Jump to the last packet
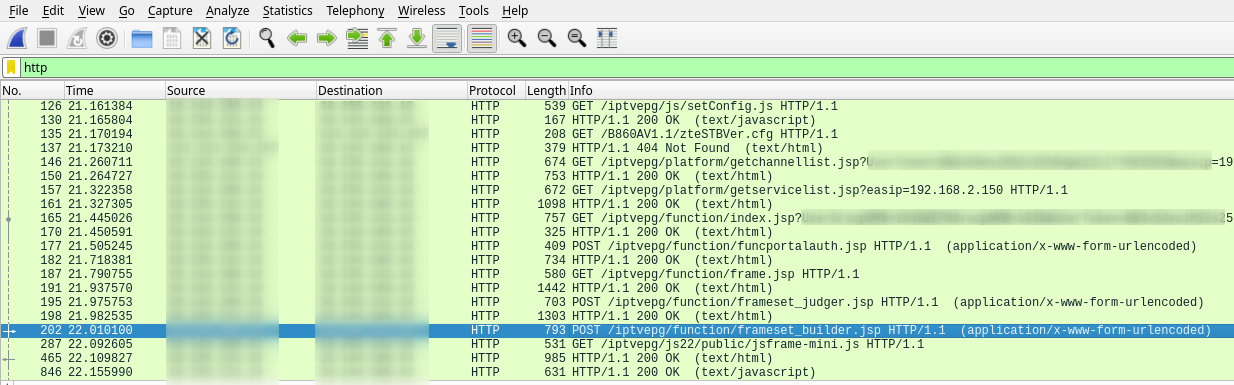Viewport: 1234px width, 385px height. 417,38
